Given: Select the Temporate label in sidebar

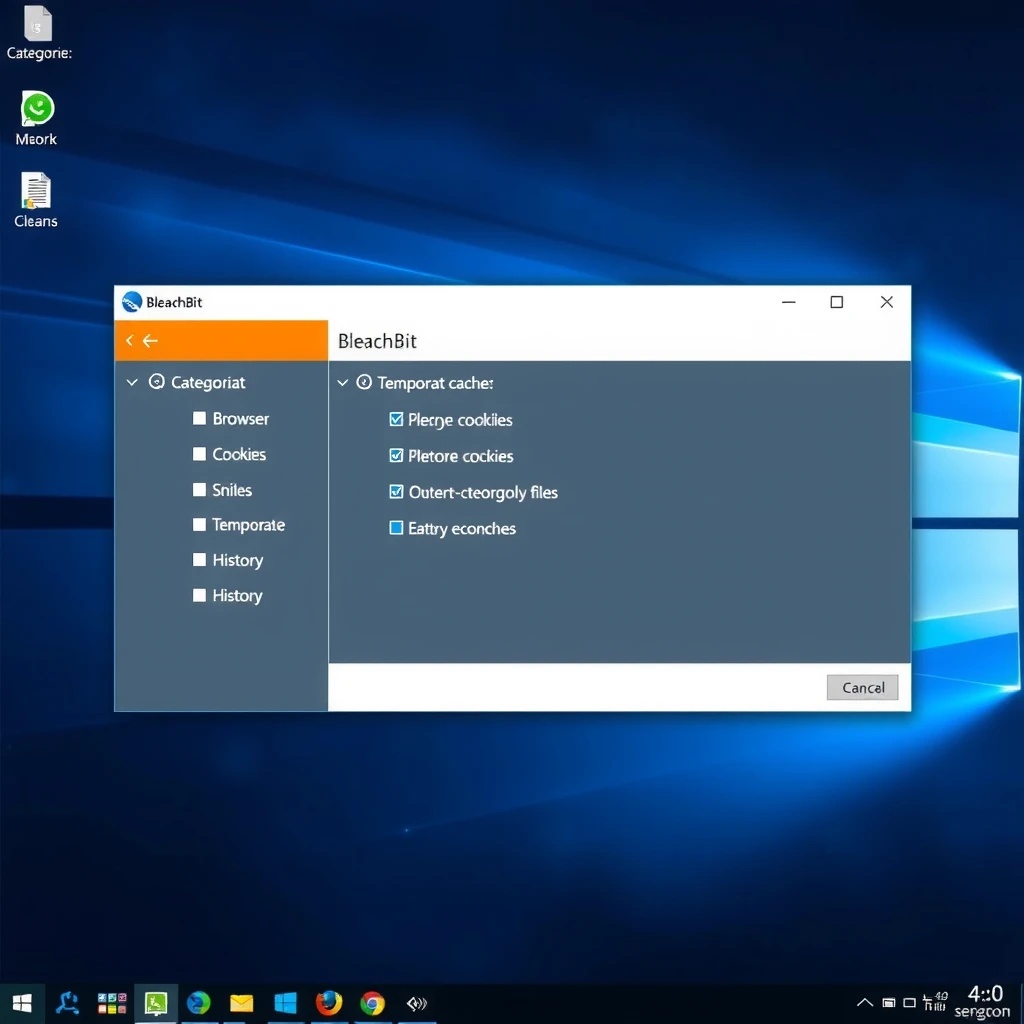Looking at the screenshot, I should 248,525.
